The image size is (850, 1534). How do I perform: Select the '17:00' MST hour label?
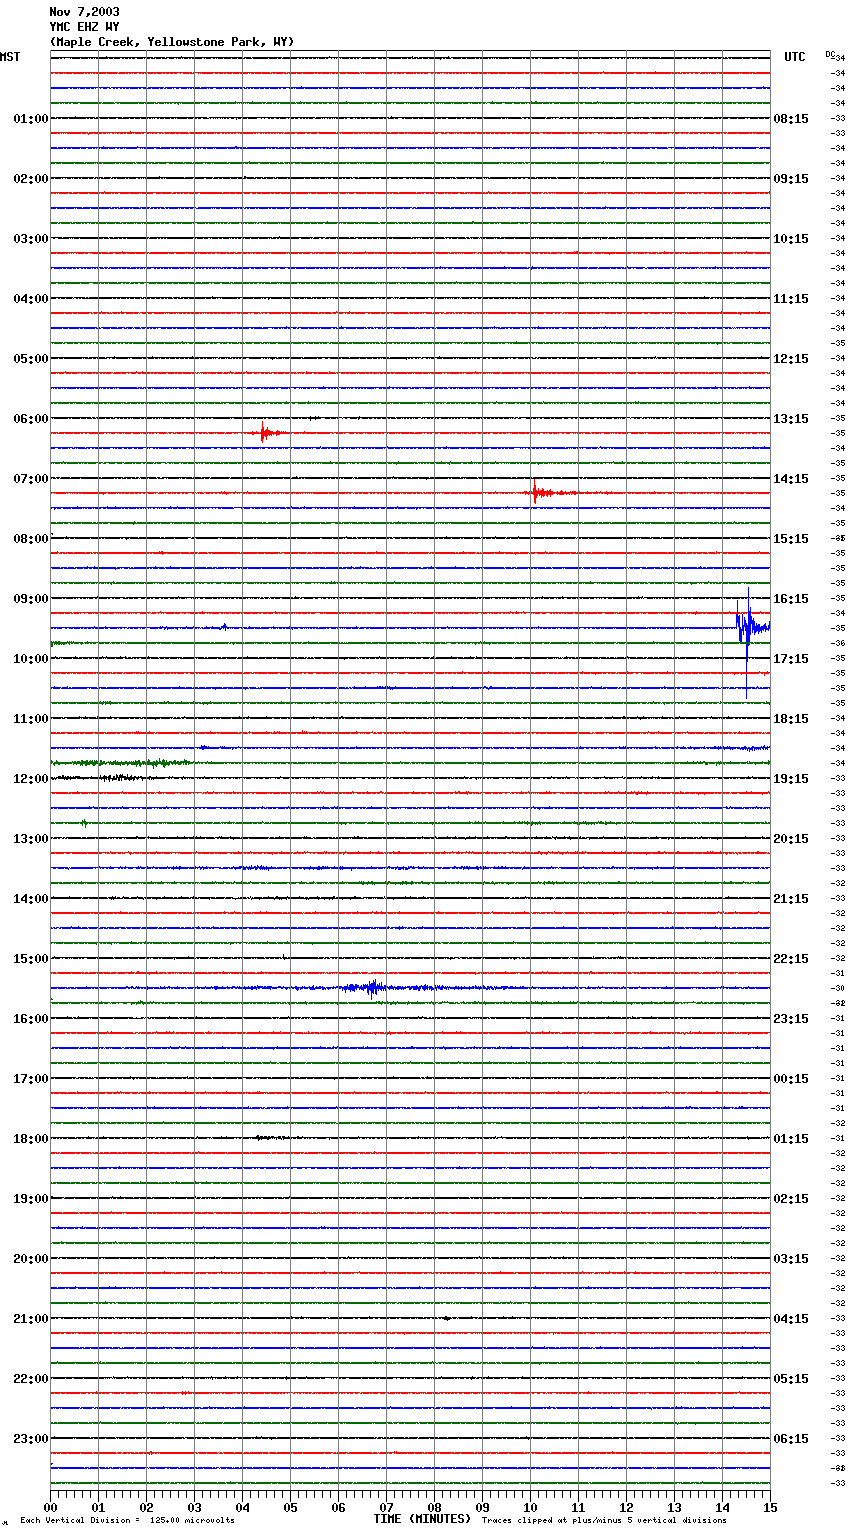click(x=31, y=1079)
